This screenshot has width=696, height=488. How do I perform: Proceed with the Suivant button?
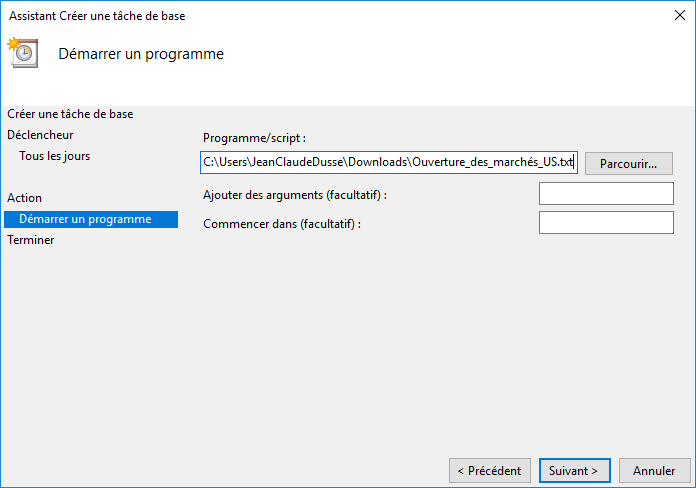pos(574,470)
